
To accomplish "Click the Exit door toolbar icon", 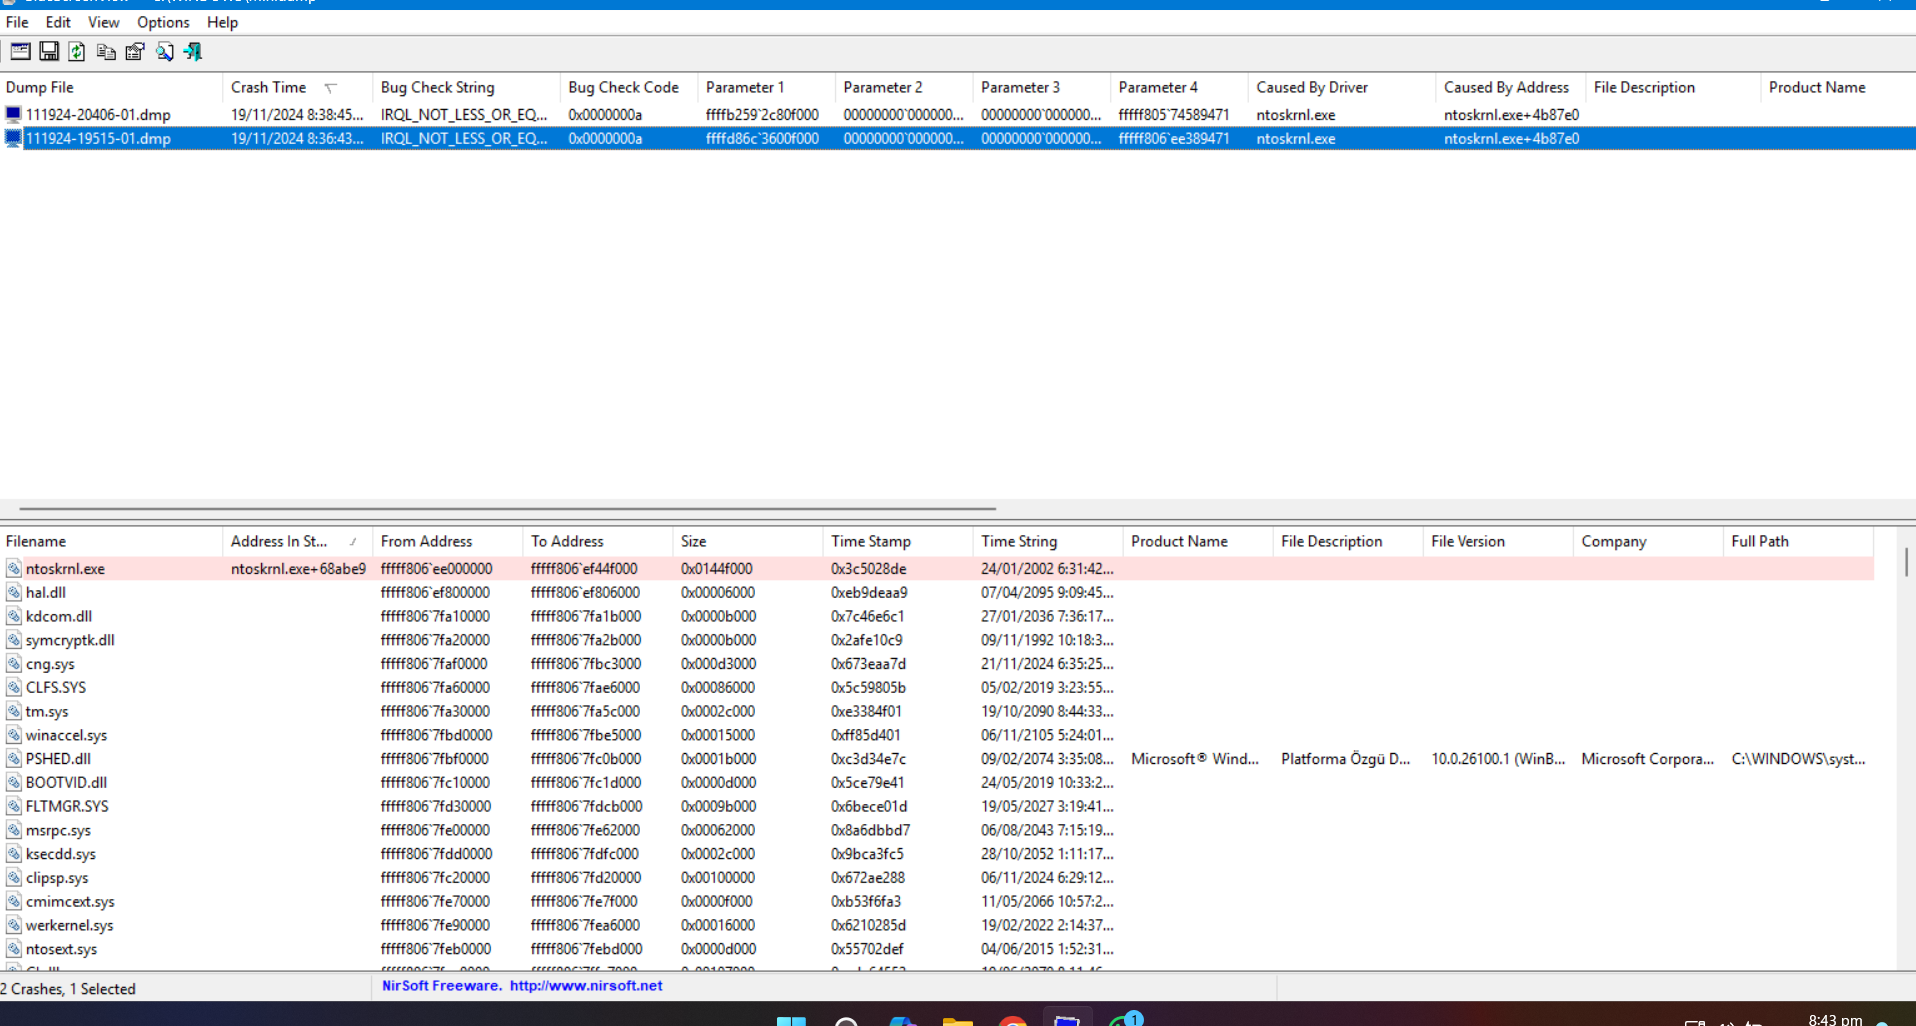I will (193, 52).
